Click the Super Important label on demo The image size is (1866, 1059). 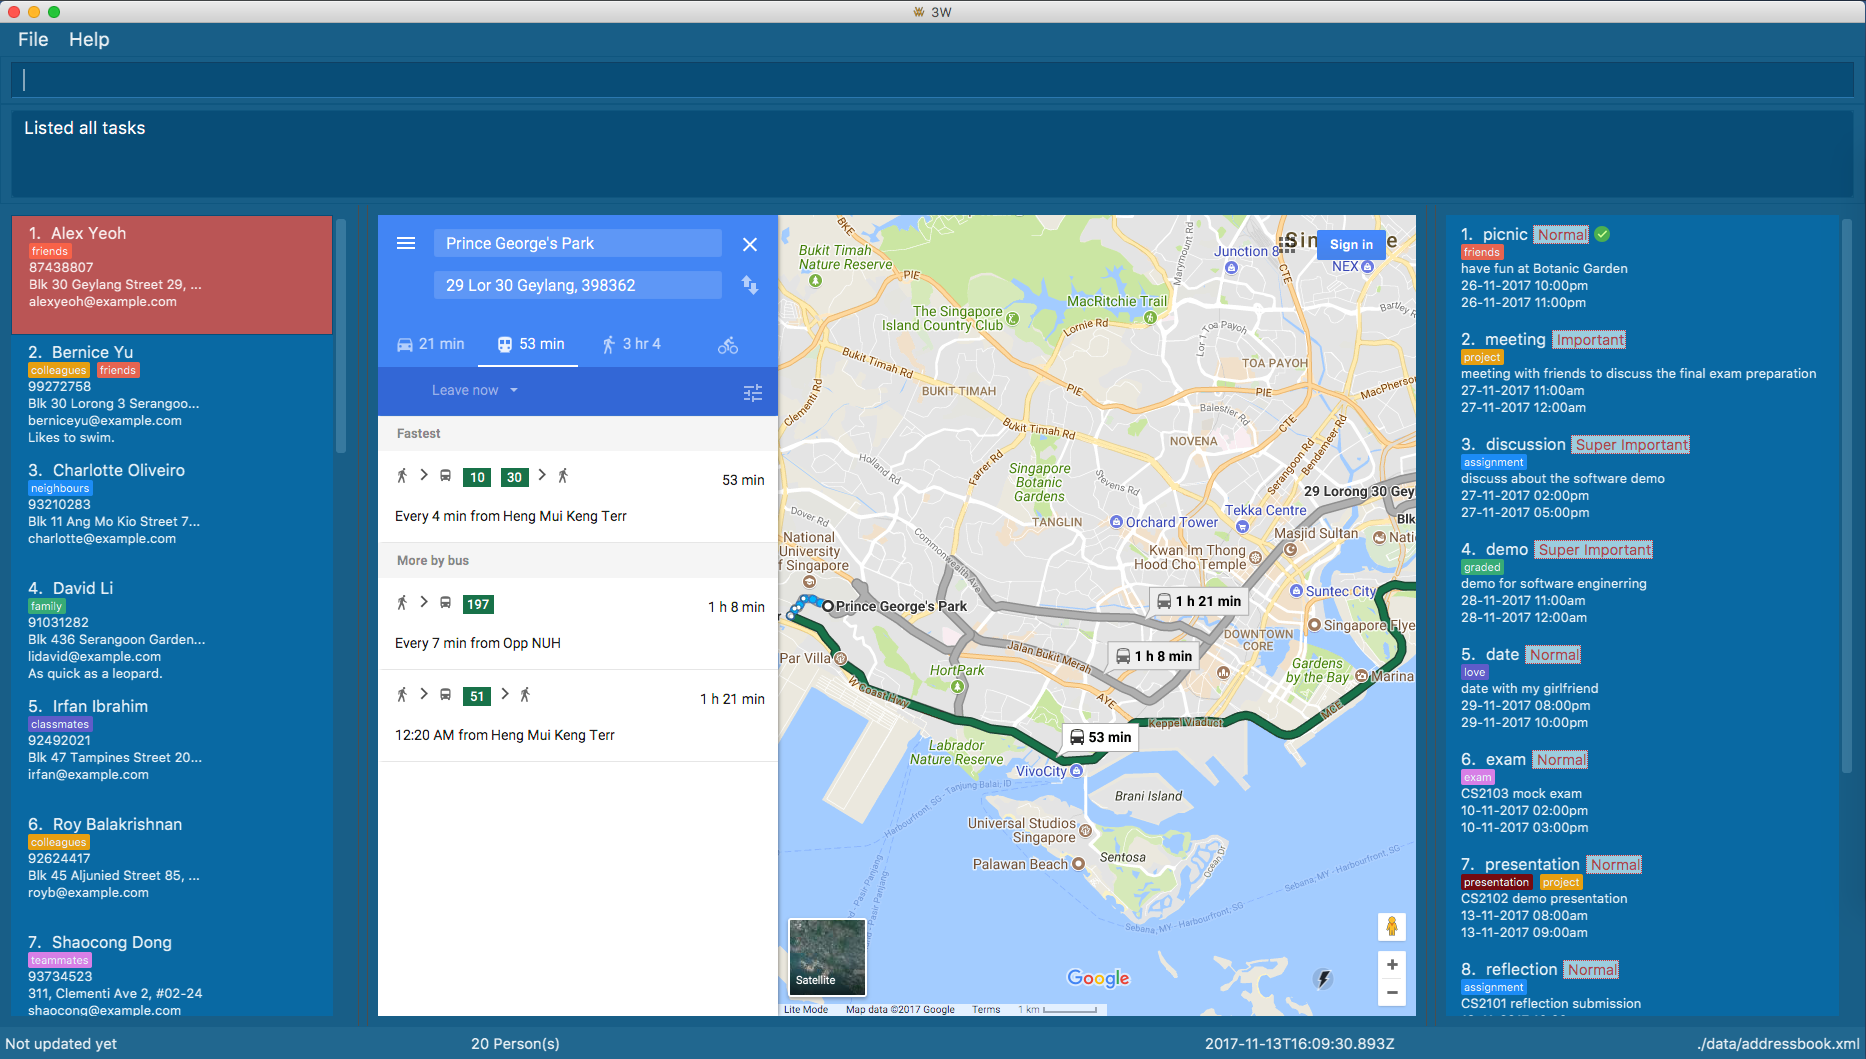click(1594, 549)
